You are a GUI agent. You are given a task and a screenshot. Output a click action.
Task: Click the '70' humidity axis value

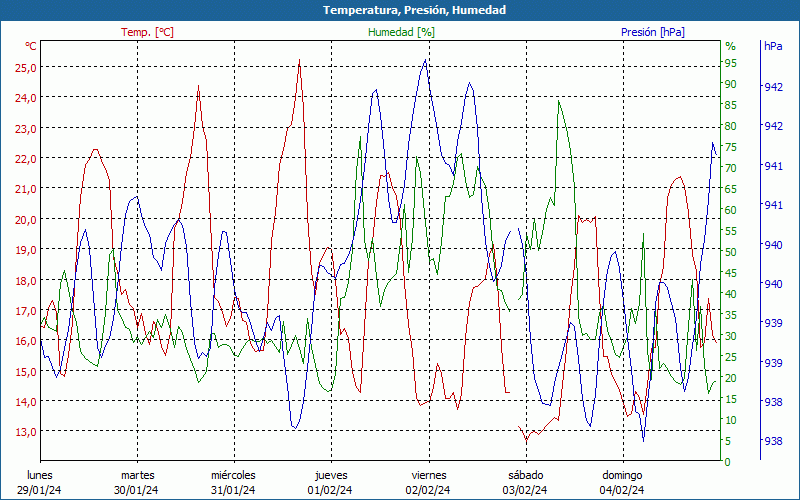tap(731, 168)
